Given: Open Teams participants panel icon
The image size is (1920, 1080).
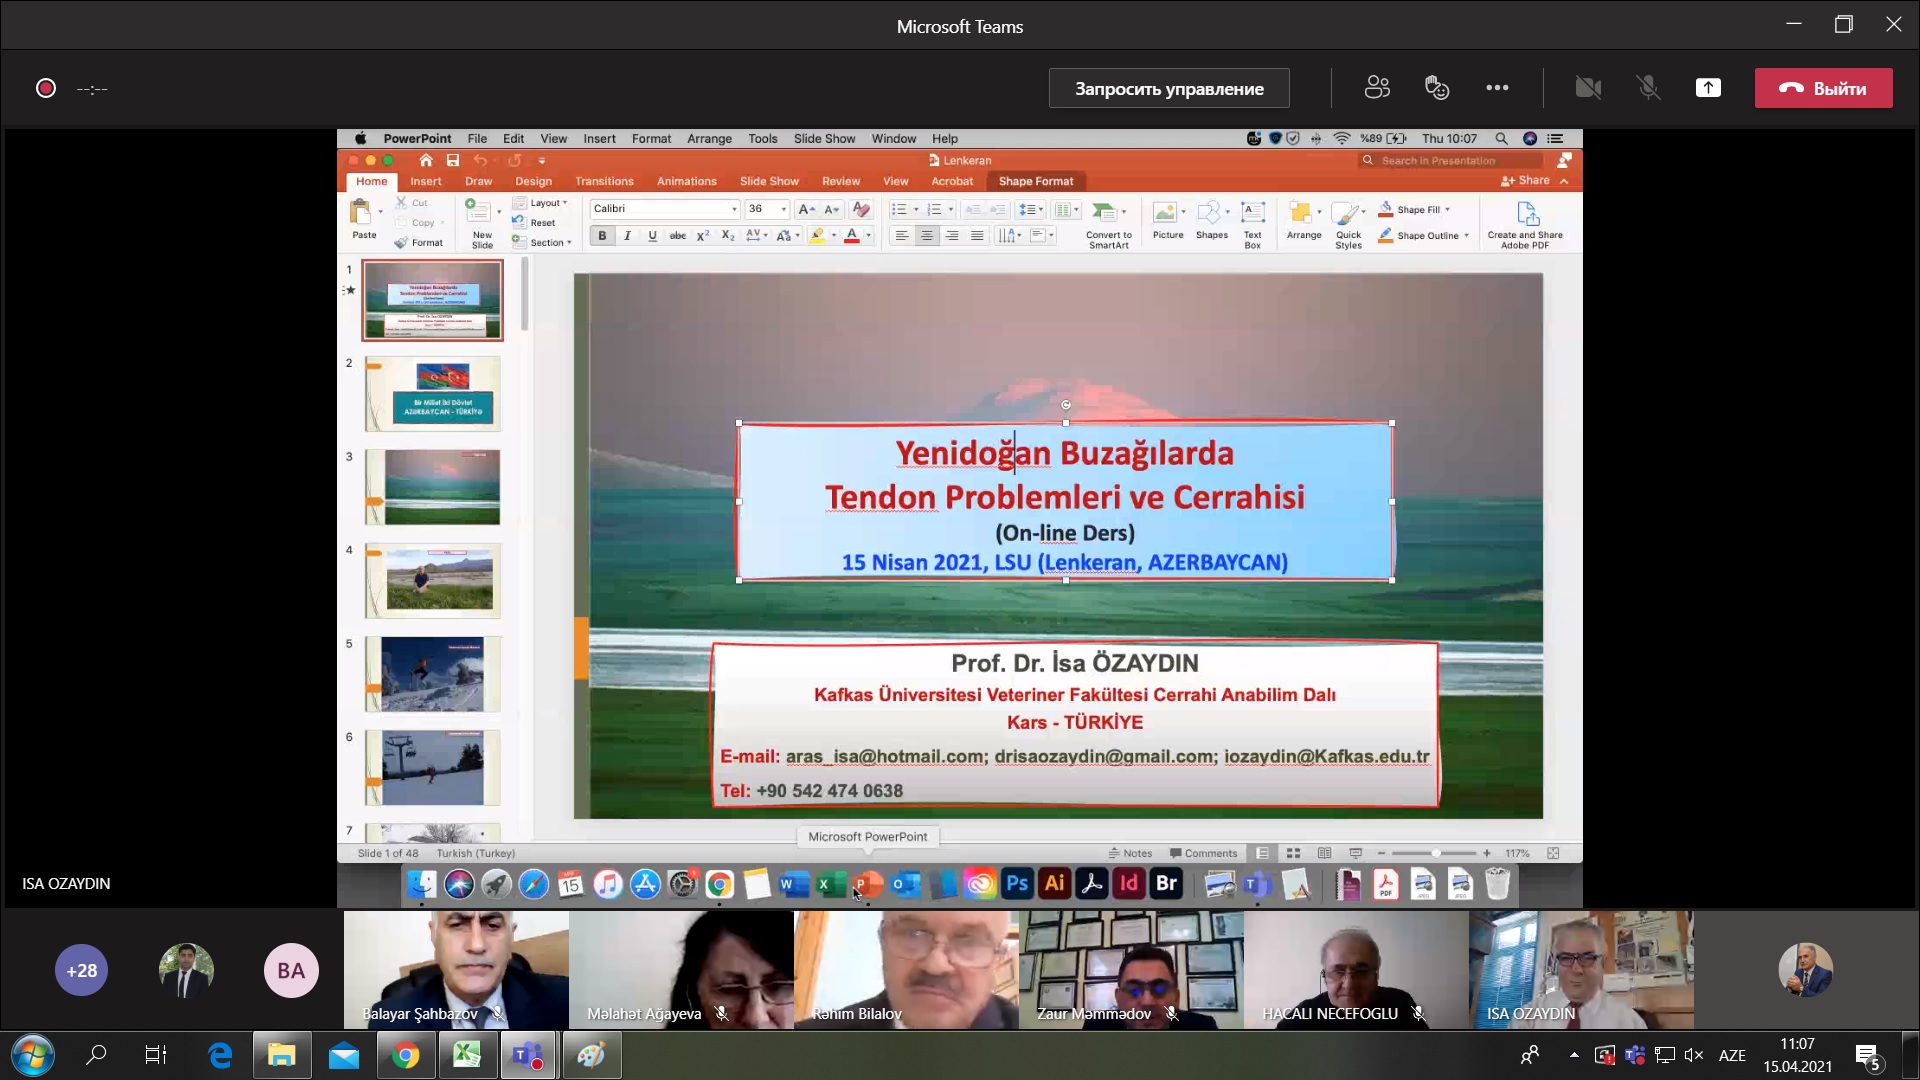Looking at the screenshot, I should tap(1377, 88).
